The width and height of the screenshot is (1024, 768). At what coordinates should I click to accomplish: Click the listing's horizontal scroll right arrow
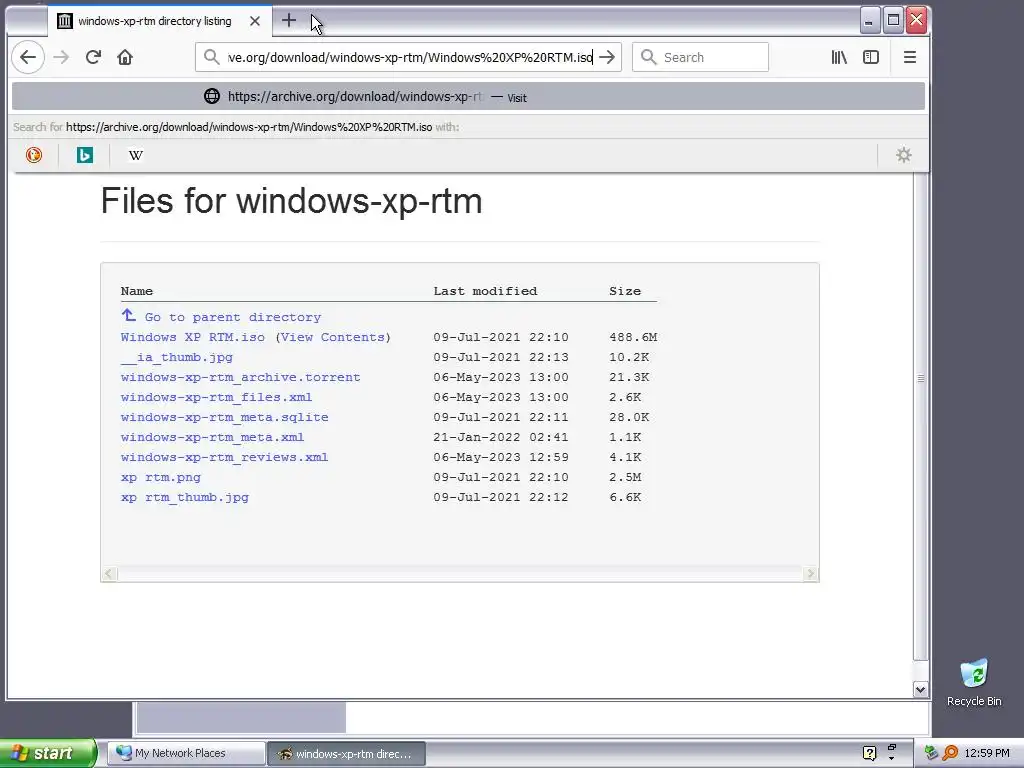(810, 574)
